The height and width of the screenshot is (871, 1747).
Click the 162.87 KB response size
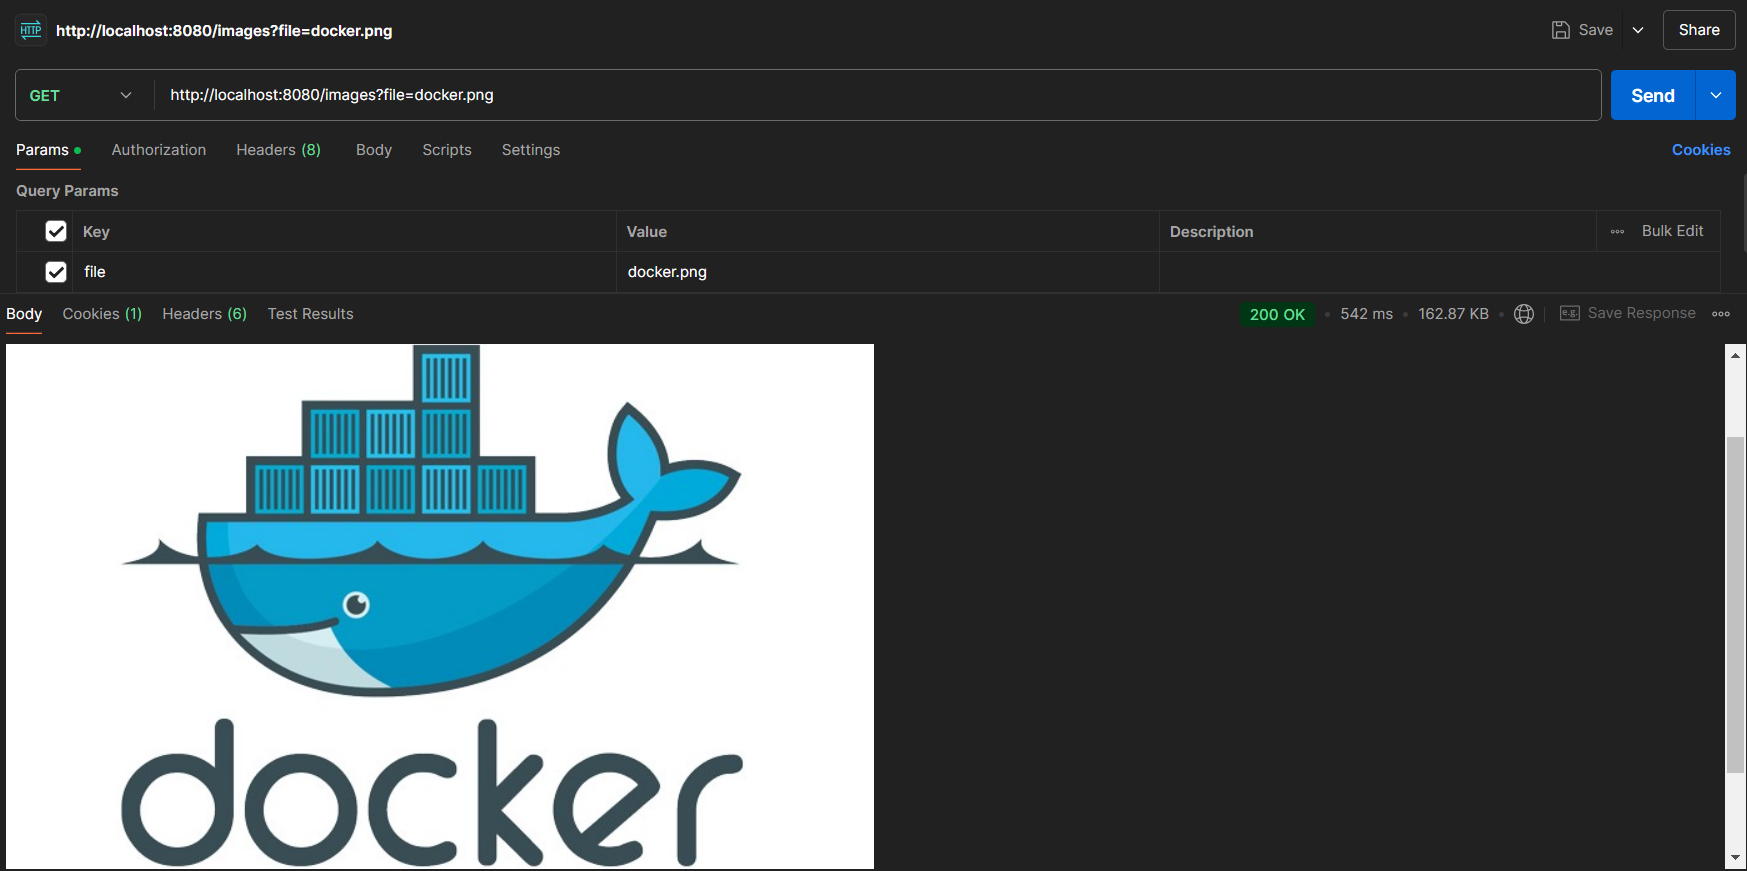[1453, 314]
